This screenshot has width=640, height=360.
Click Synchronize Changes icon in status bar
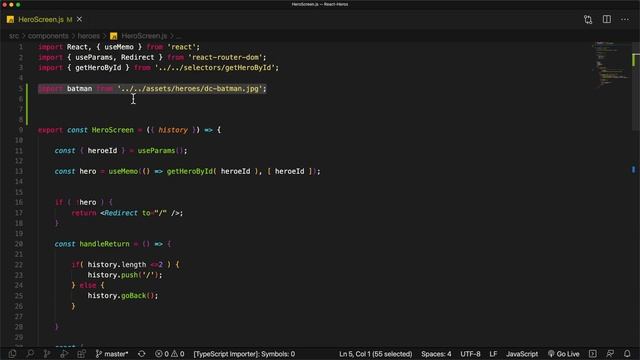click(x=142, y=354)
